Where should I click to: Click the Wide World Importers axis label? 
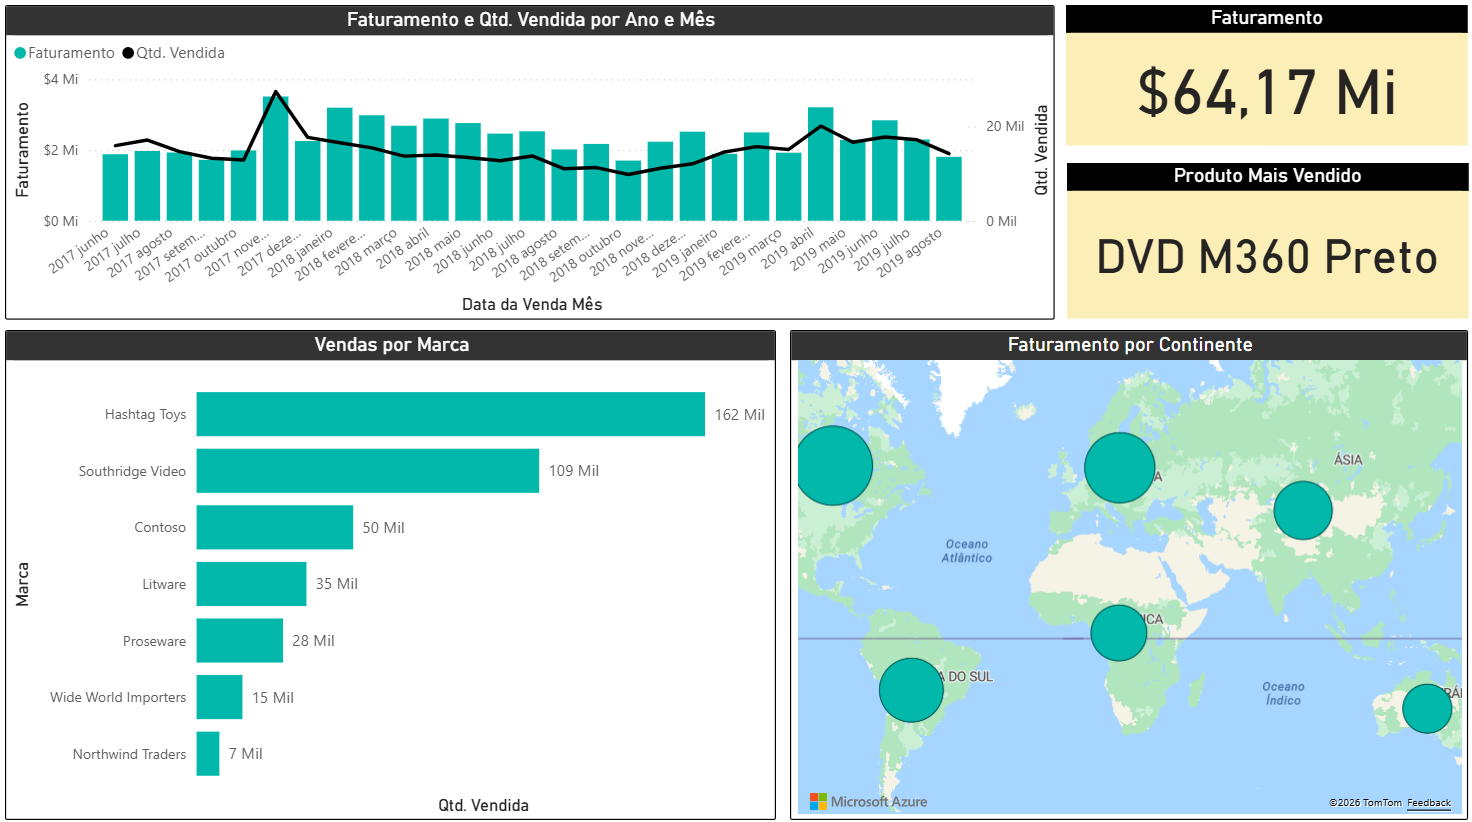point(118,697)
